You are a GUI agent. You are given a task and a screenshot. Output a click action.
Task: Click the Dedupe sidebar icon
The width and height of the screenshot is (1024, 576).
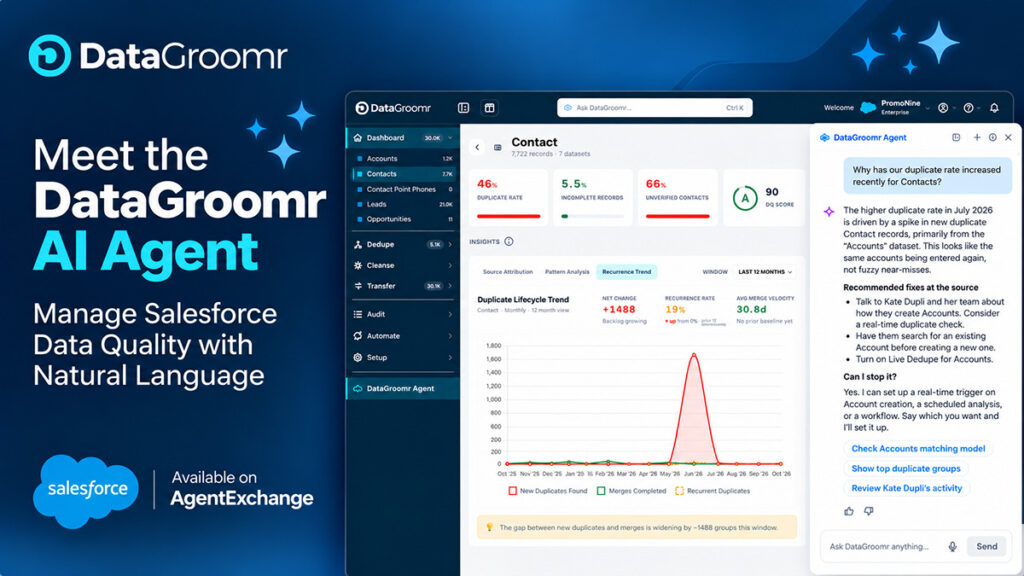[358, 244]
